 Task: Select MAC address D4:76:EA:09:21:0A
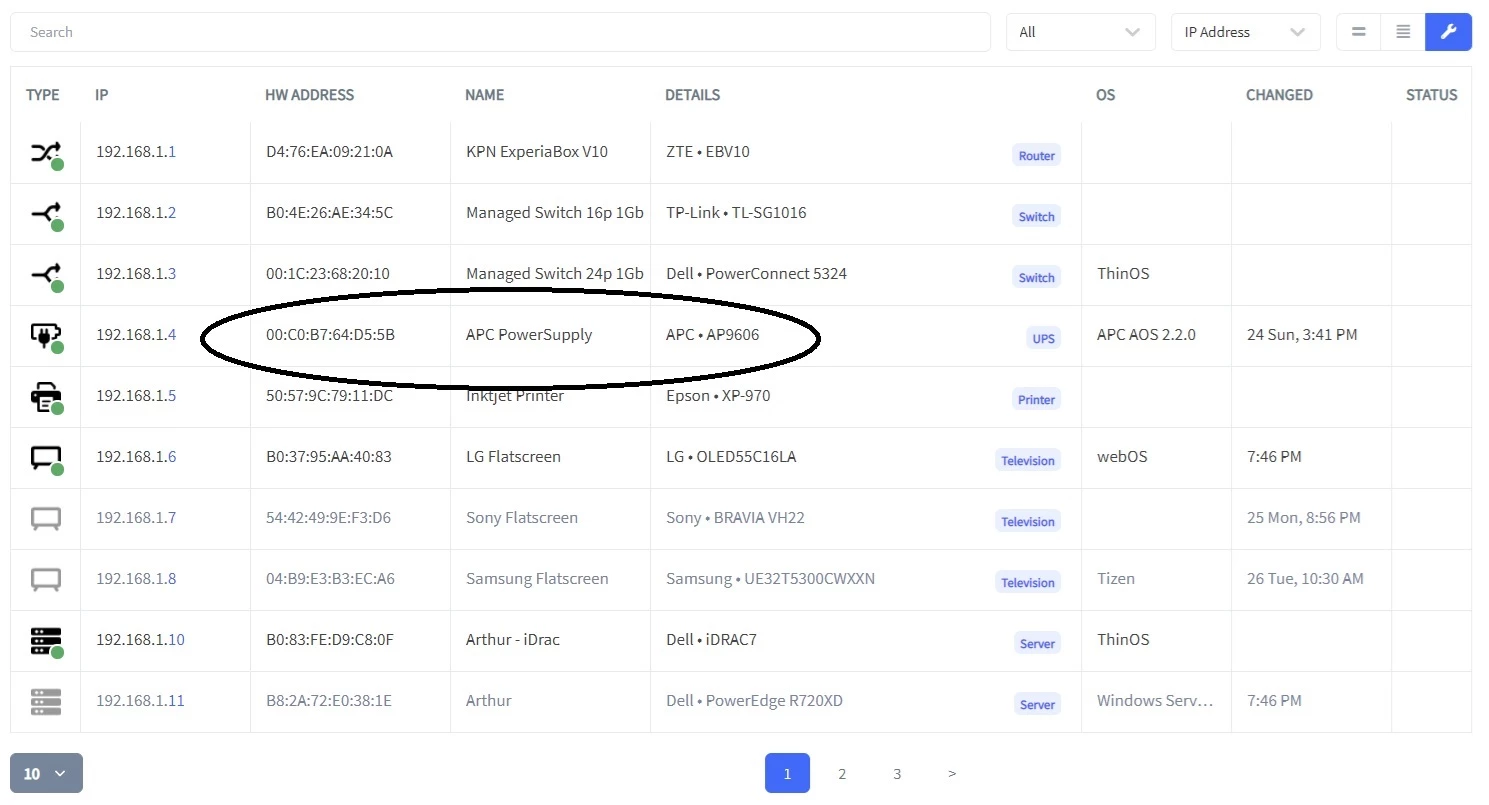[x=330, y=152]
